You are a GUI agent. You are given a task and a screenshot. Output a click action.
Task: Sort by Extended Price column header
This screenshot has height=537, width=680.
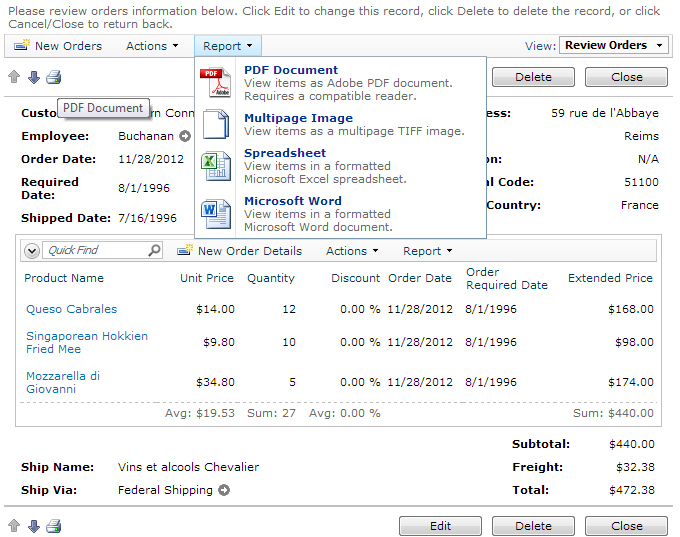coord(610,278)
